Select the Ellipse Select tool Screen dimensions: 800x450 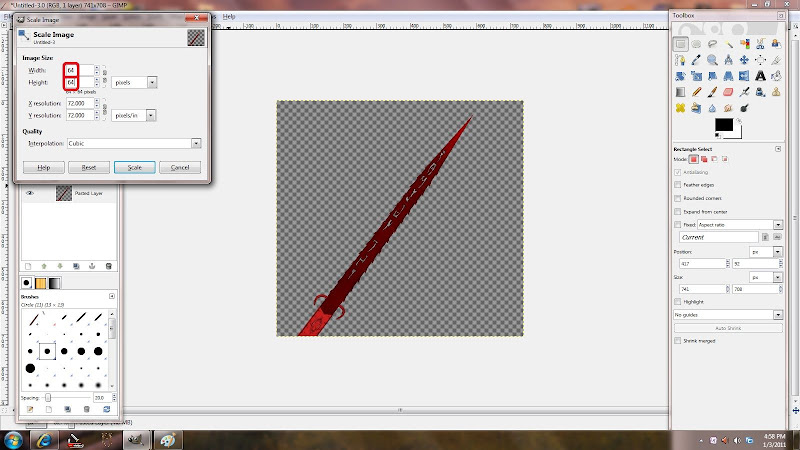(696, 44)
